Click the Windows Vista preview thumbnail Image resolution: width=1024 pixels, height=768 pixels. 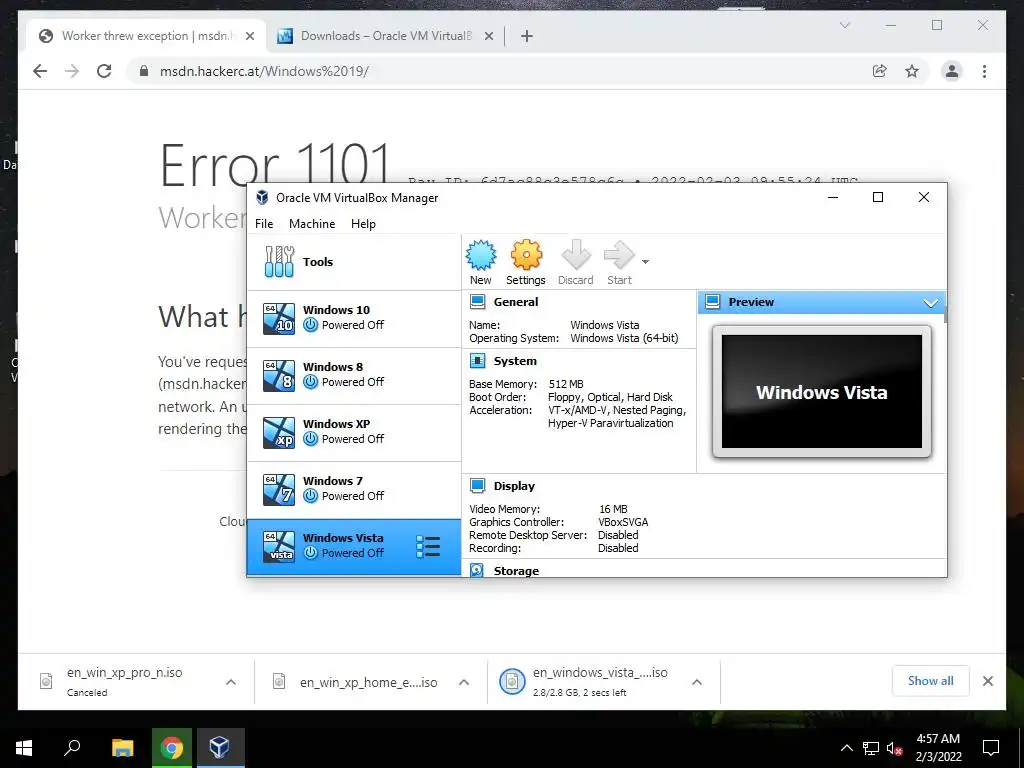click(x=822, y=392)
